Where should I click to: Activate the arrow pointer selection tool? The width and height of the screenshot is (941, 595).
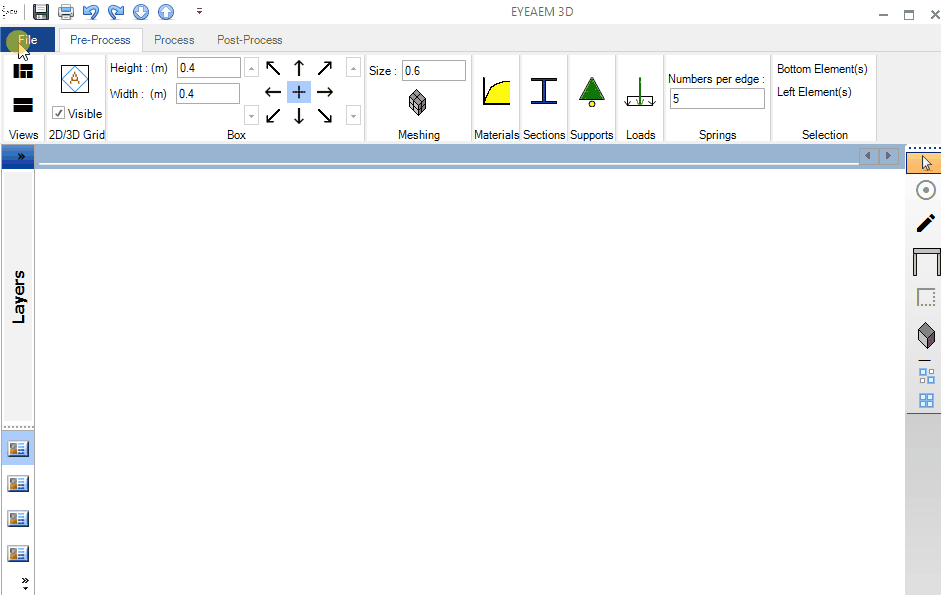[x=926, y=163]
